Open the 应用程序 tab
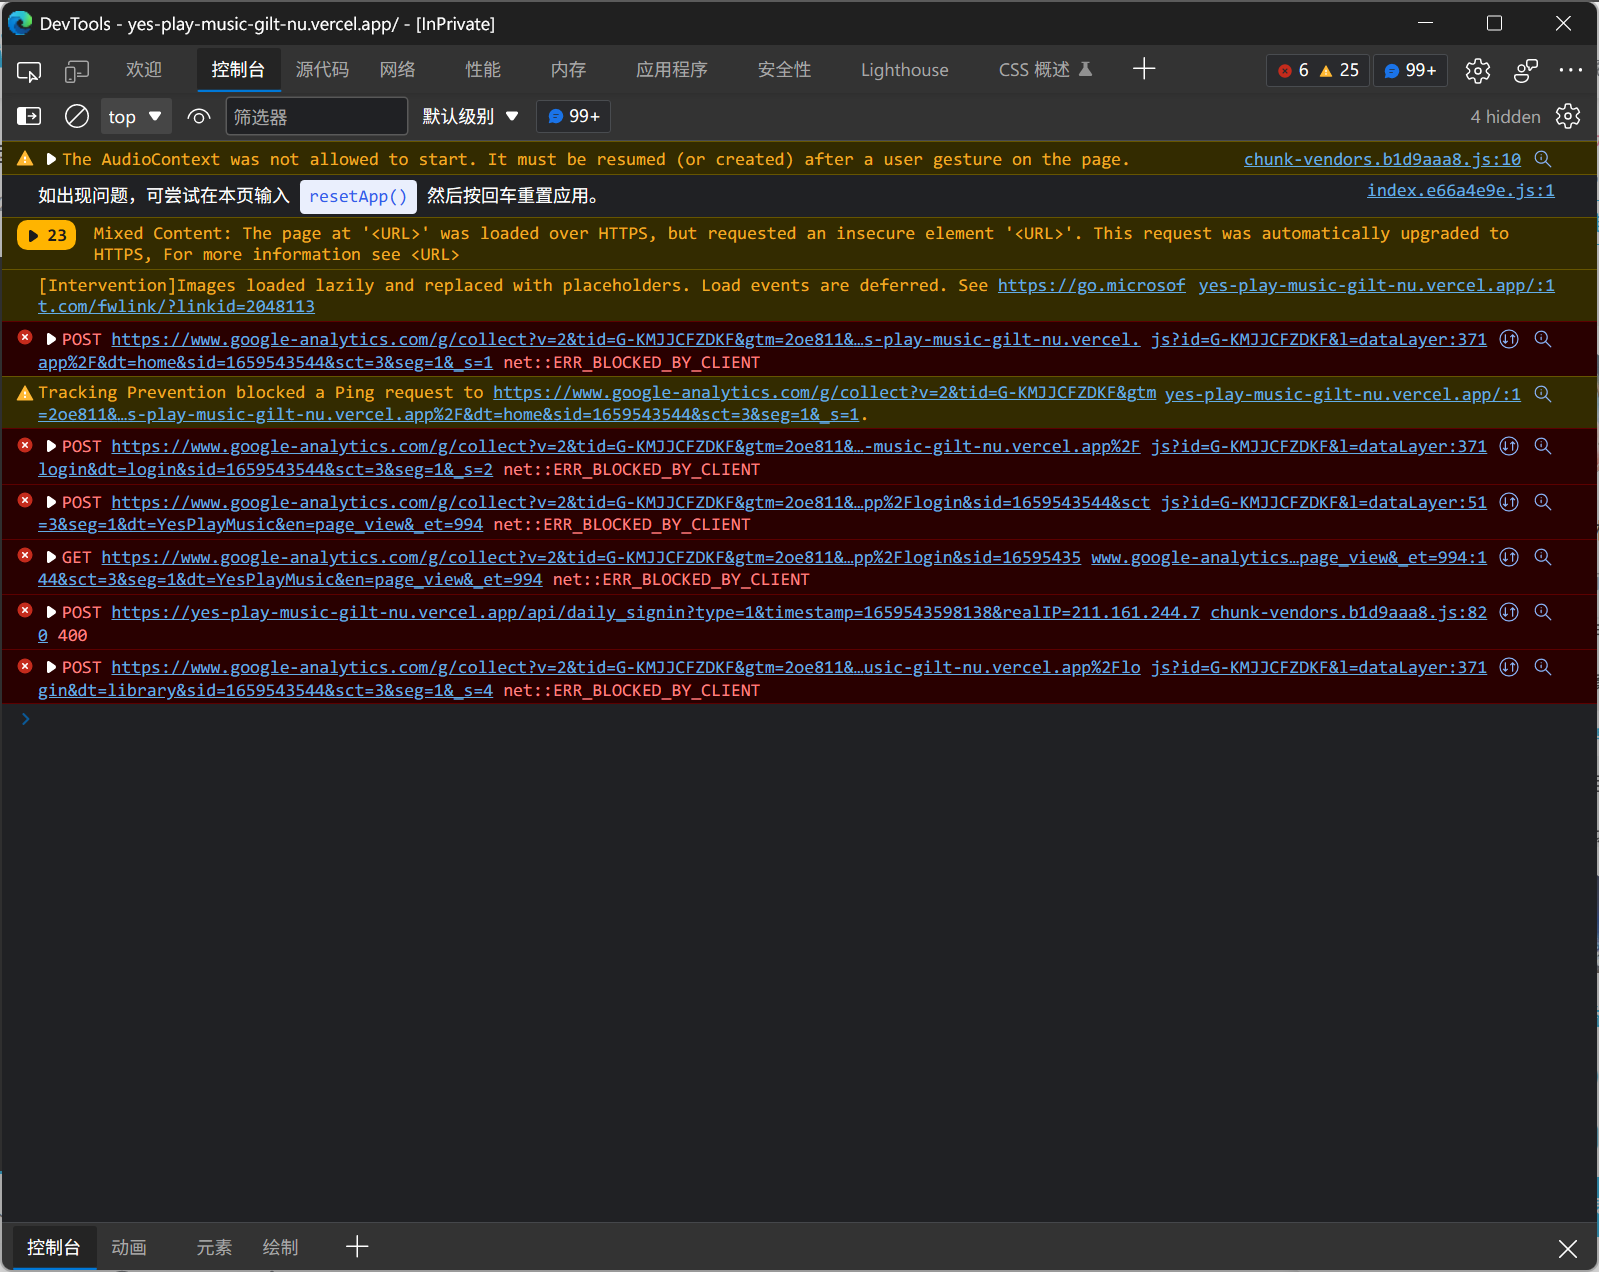The height and width of the screenshot is (1272, 1599). point(672,70)
